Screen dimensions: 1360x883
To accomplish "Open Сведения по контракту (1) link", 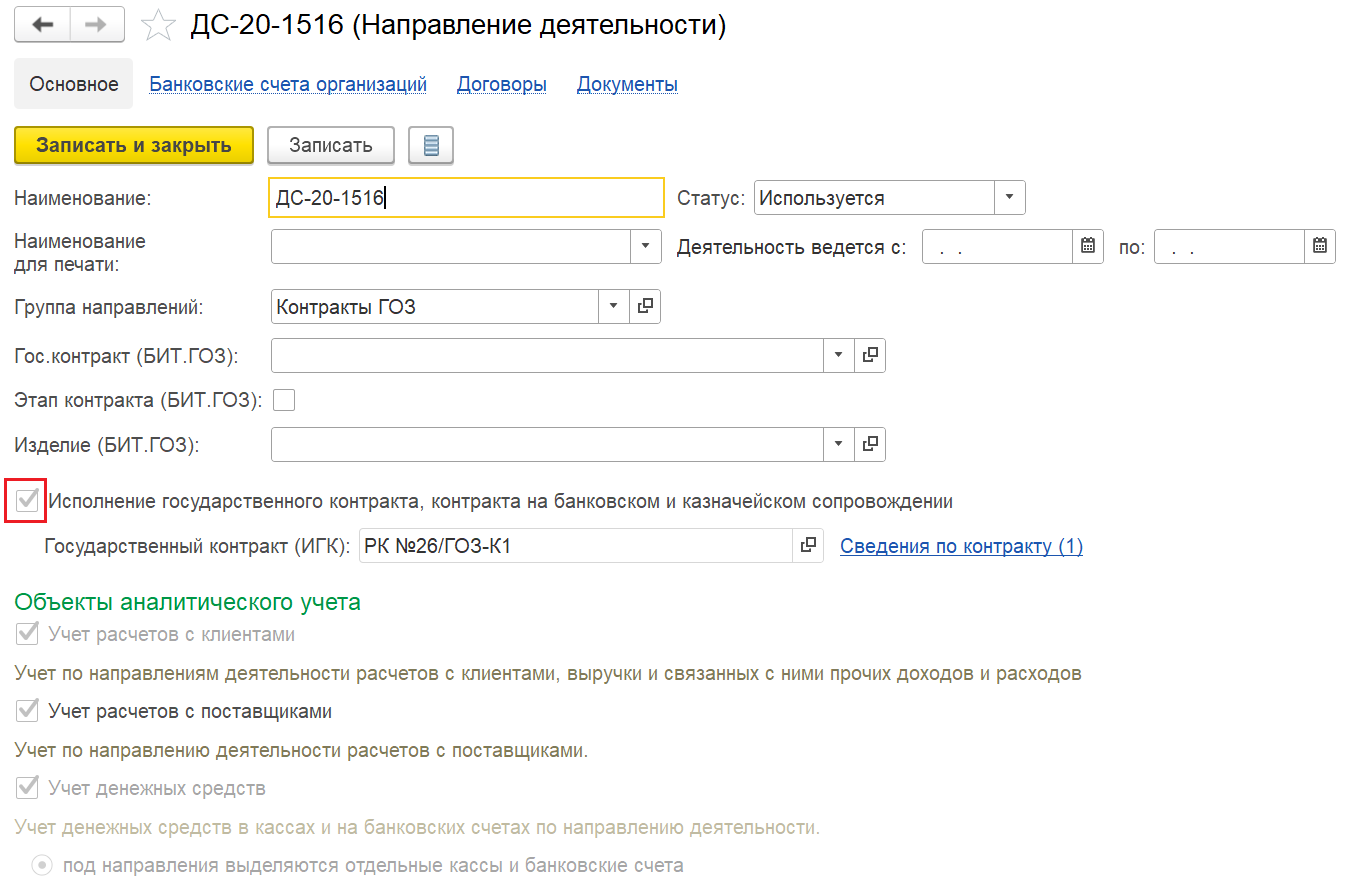I will [x=961, y=546].
